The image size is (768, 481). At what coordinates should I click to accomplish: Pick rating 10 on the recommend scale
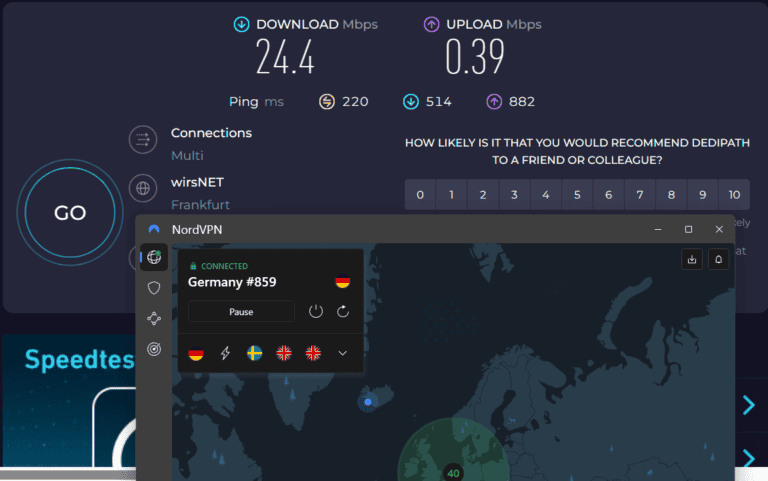pyautogui.click(x=734, y=195)
